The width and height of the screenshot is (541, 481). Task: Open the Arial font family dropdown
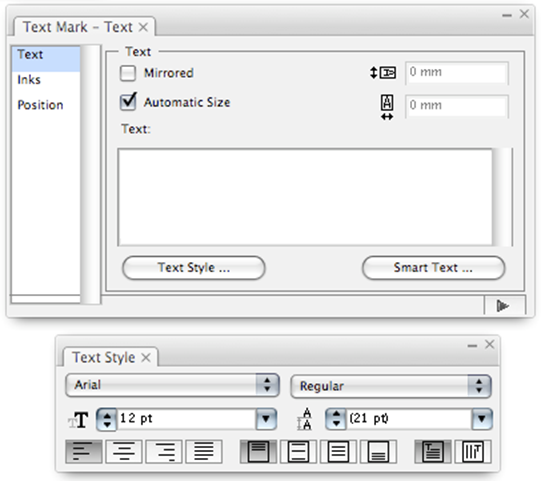point(172,385)
